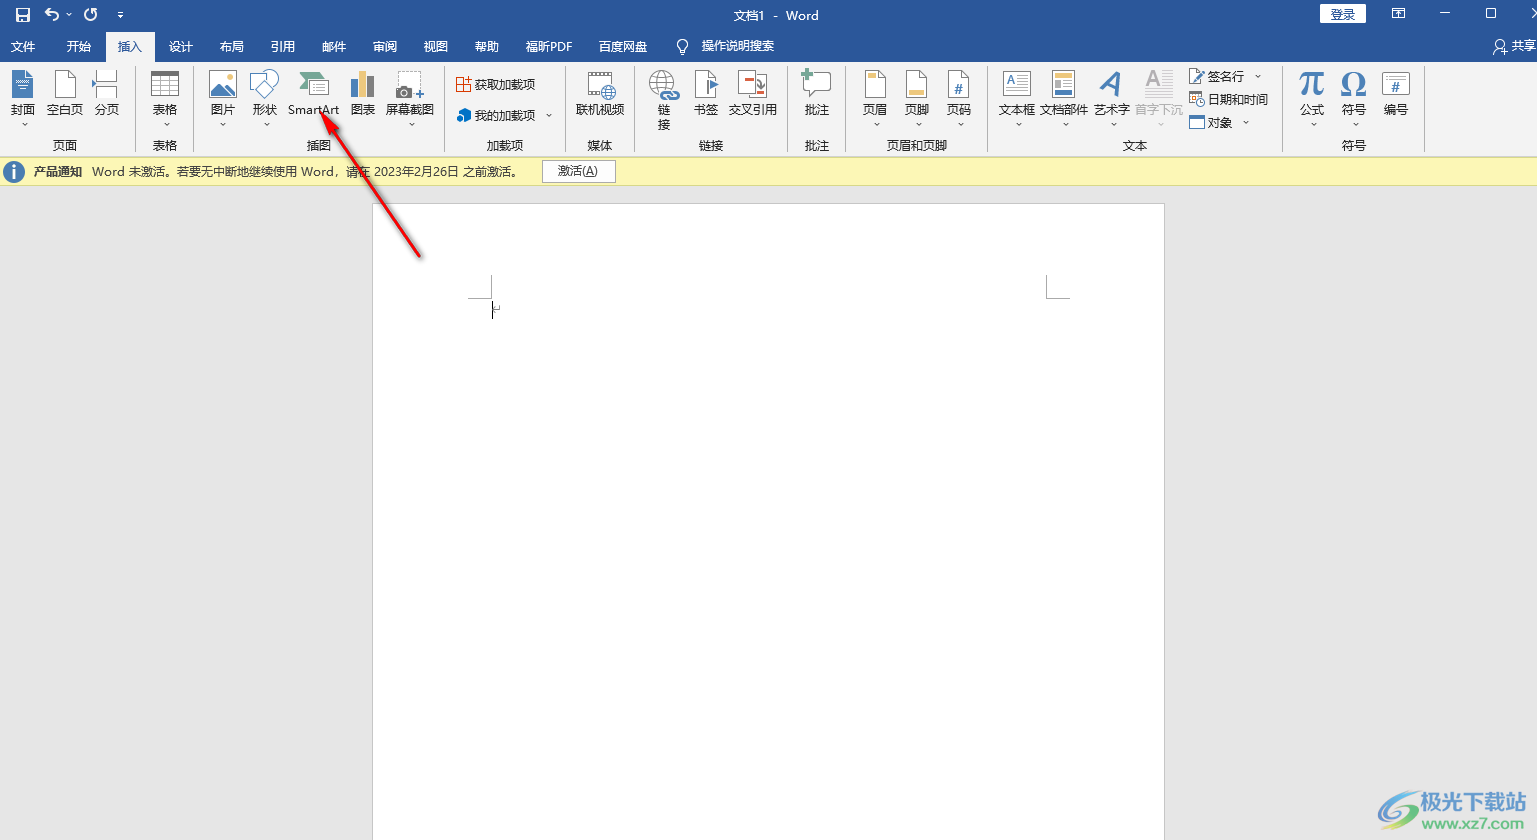Open the screenshot (屏幕截图) tool

coord(410,98)
